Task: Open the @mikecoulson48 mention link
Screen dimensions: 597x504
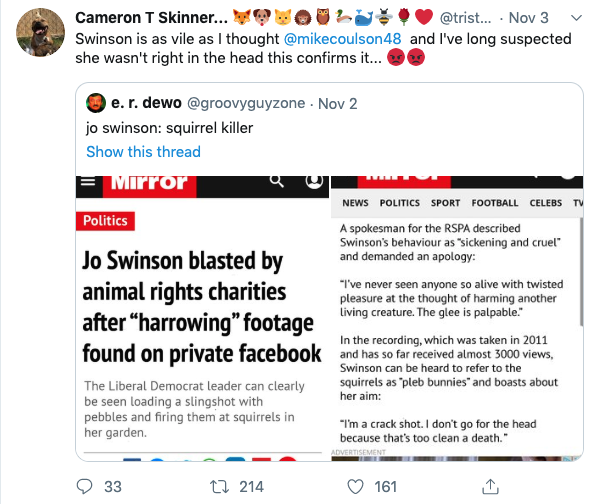Action: [x=342, y=39]
